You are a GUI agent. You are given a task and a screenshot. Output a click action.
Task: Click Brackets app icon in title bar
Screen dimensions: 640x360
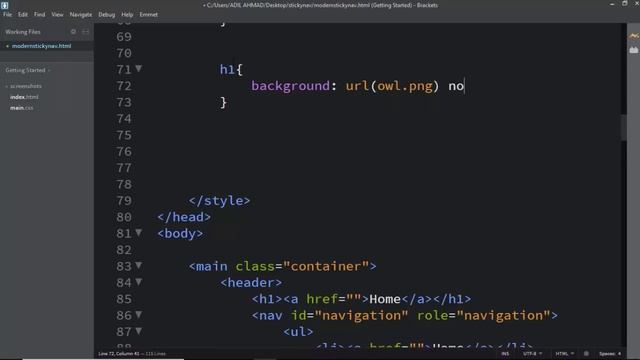4,5
